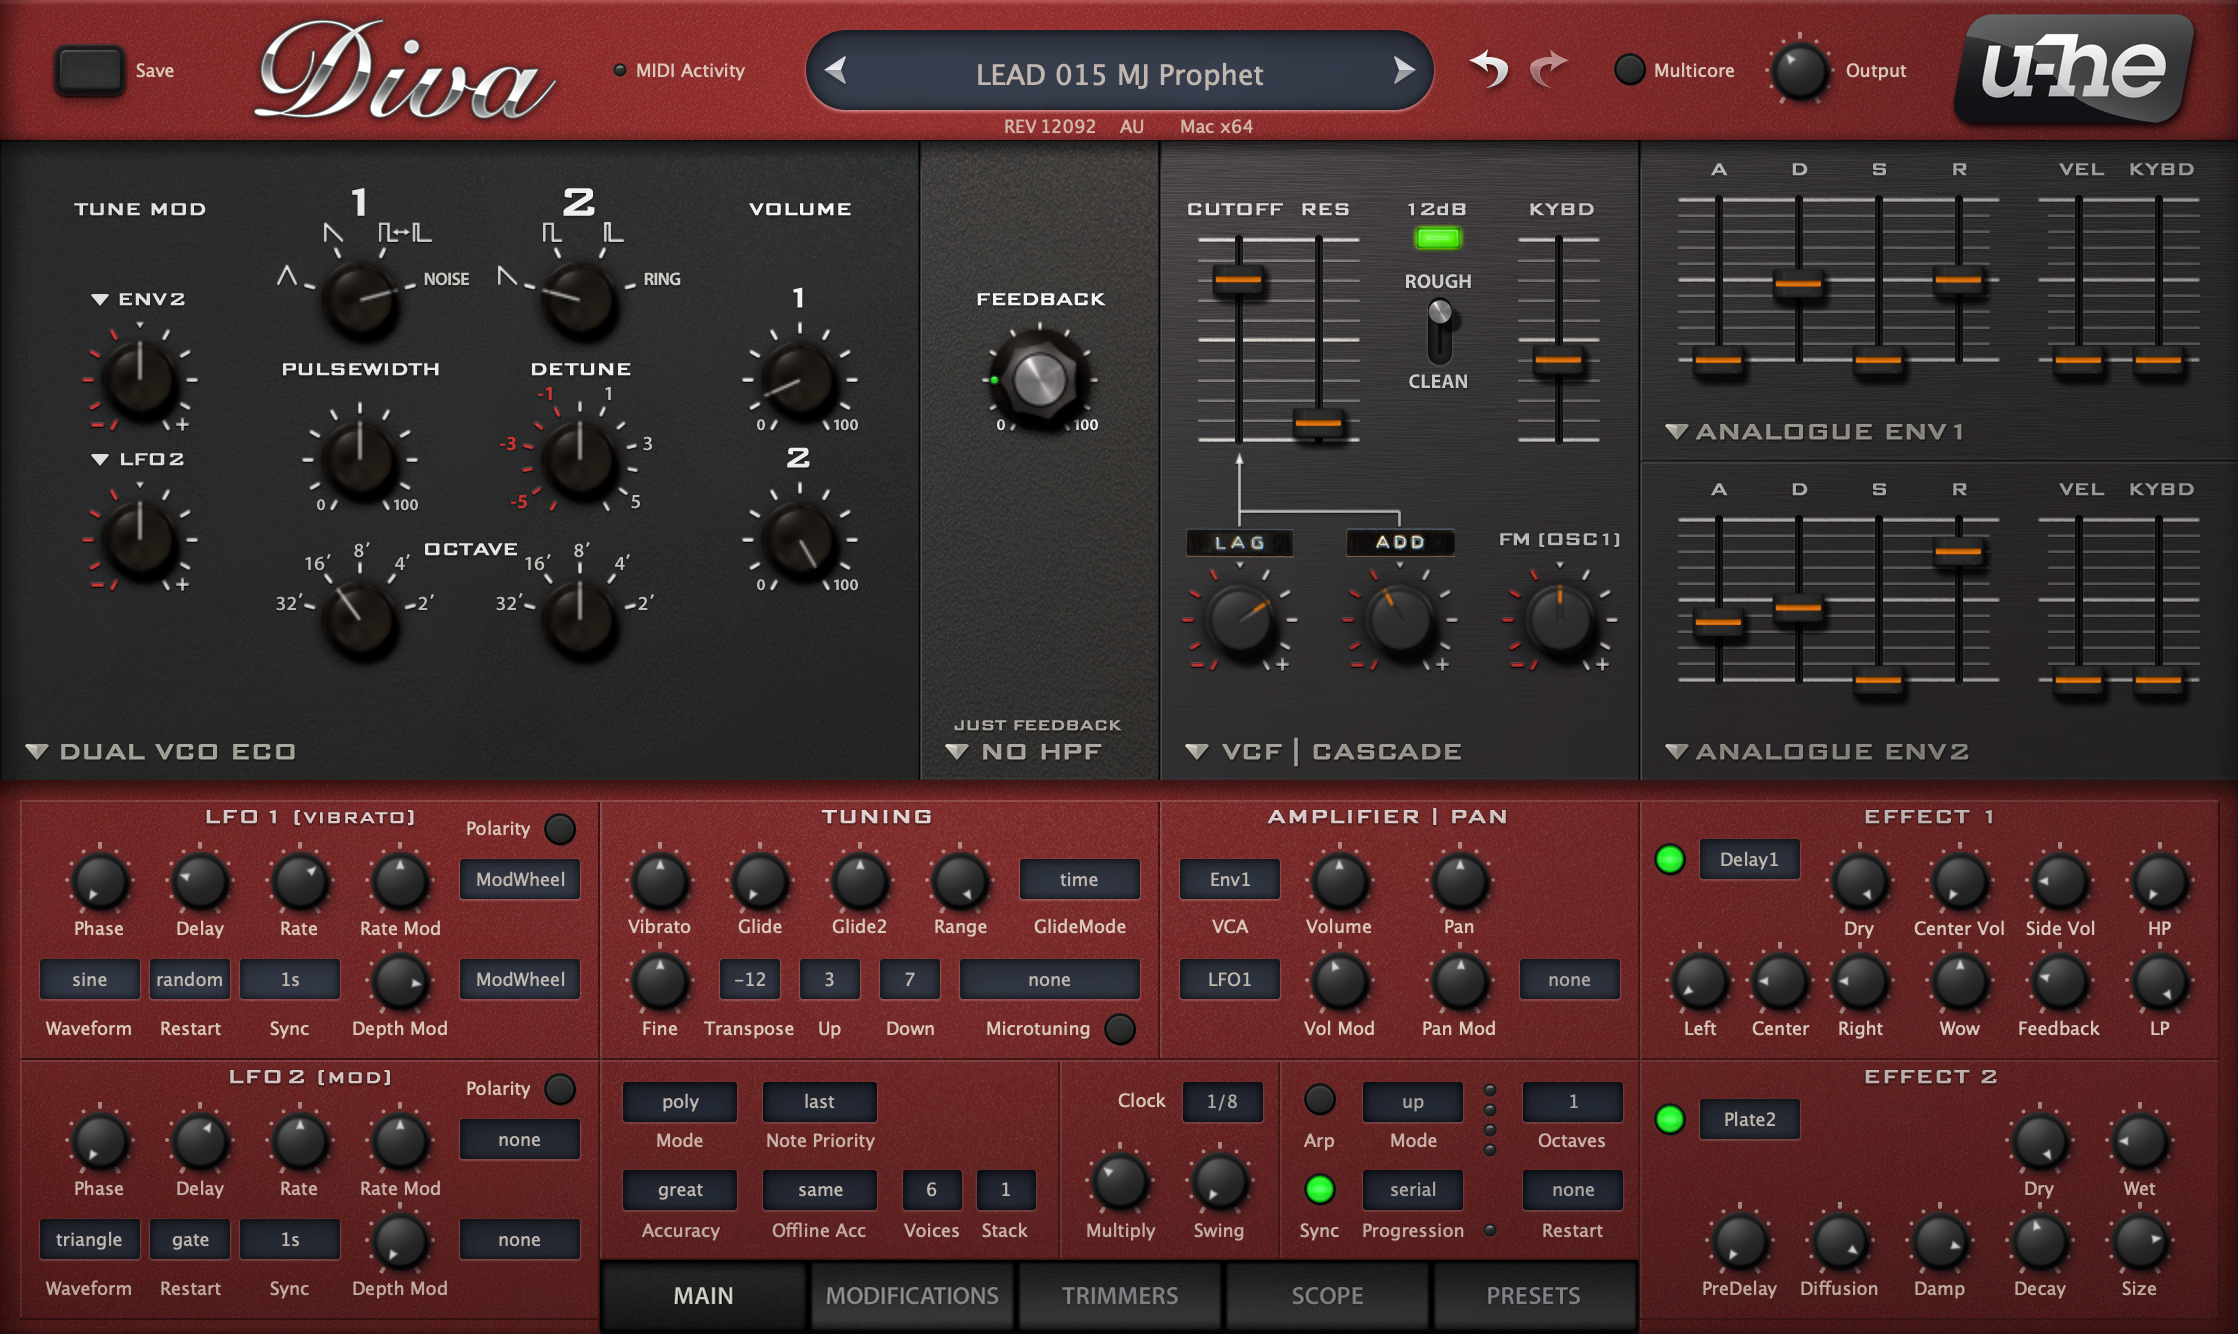Click the Effect 1 Wow knob
Screen dimensions: 2238x1334
[1959, 981]
